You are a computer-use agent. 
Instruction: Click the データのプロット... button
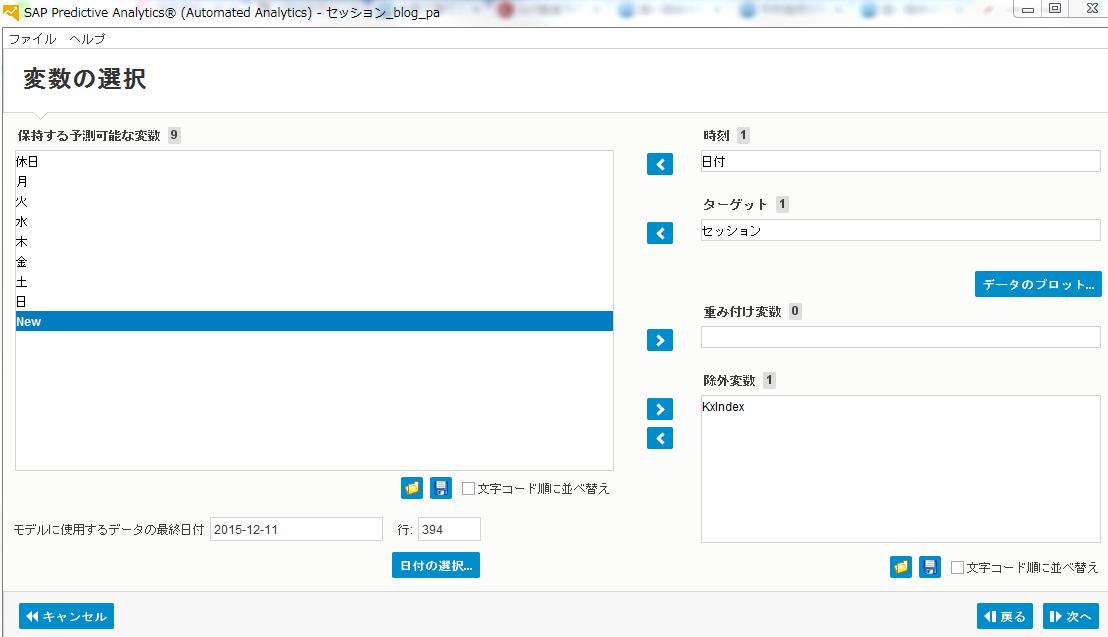[1038, 284]
